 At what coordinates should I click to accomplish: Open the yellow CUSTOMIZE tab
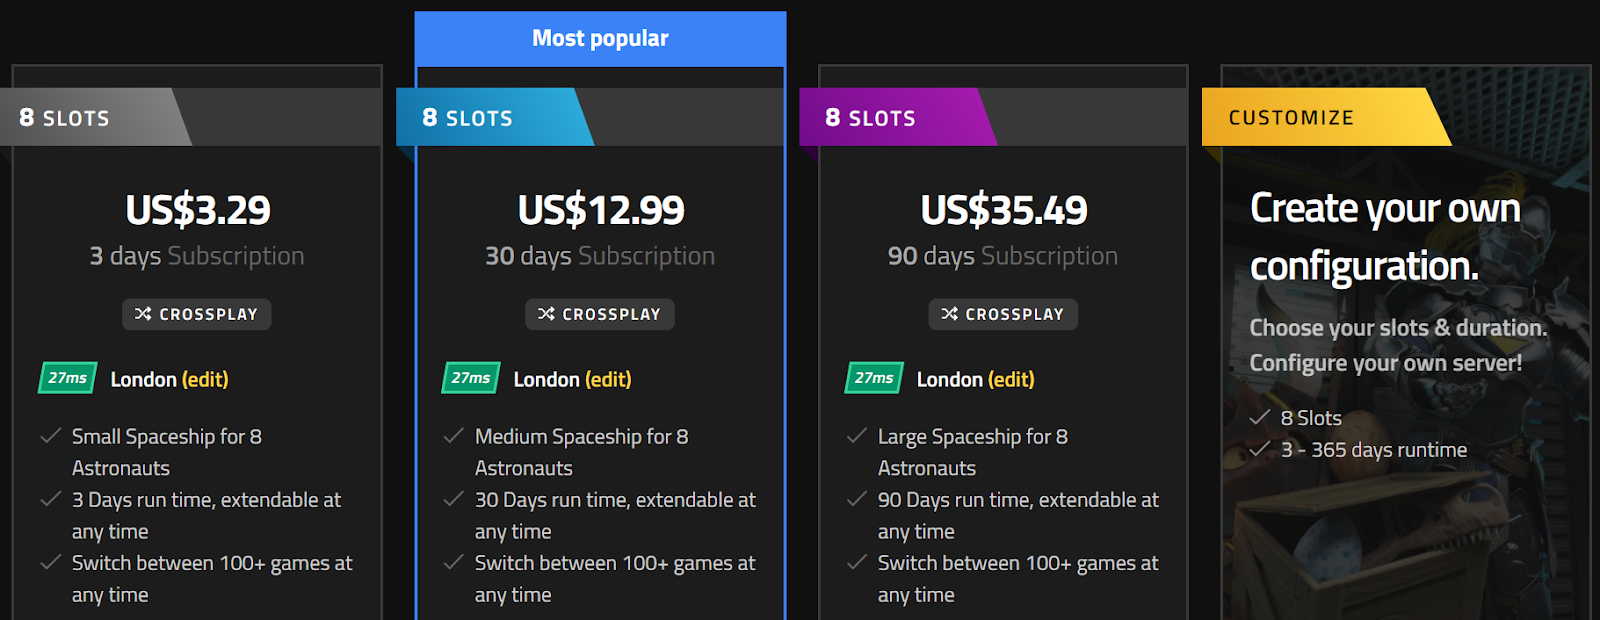[1326, 117]
